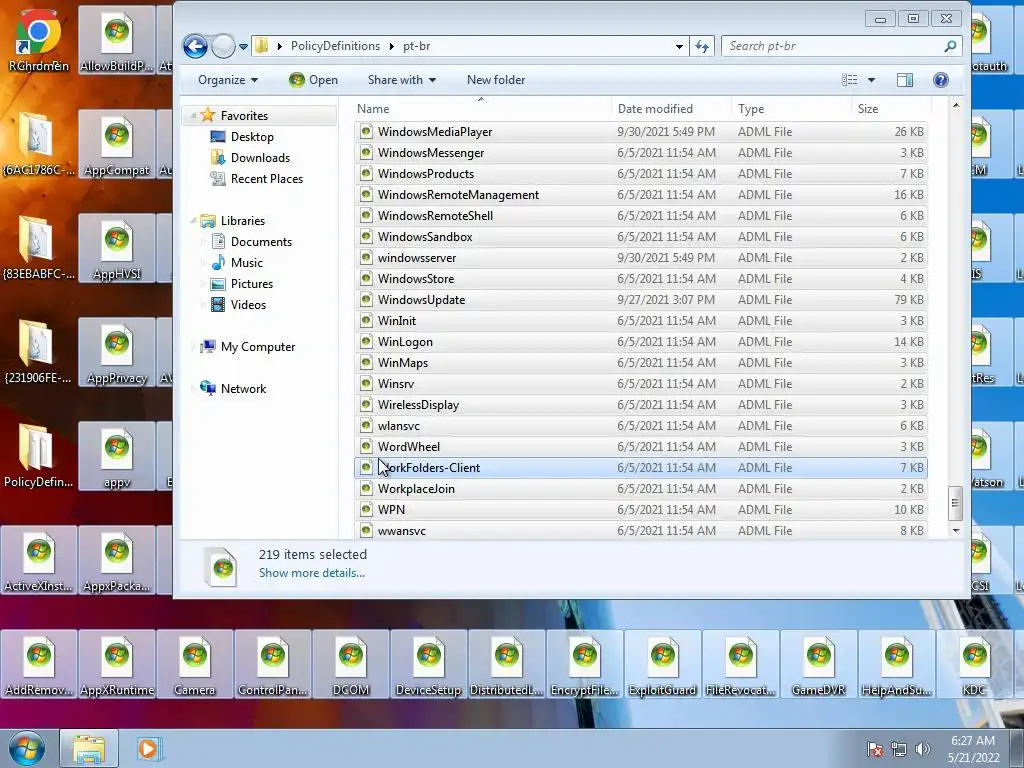The image size is (1024, 768).
Task: Select Network in navigation pane
Action: [x=243, y=389]
